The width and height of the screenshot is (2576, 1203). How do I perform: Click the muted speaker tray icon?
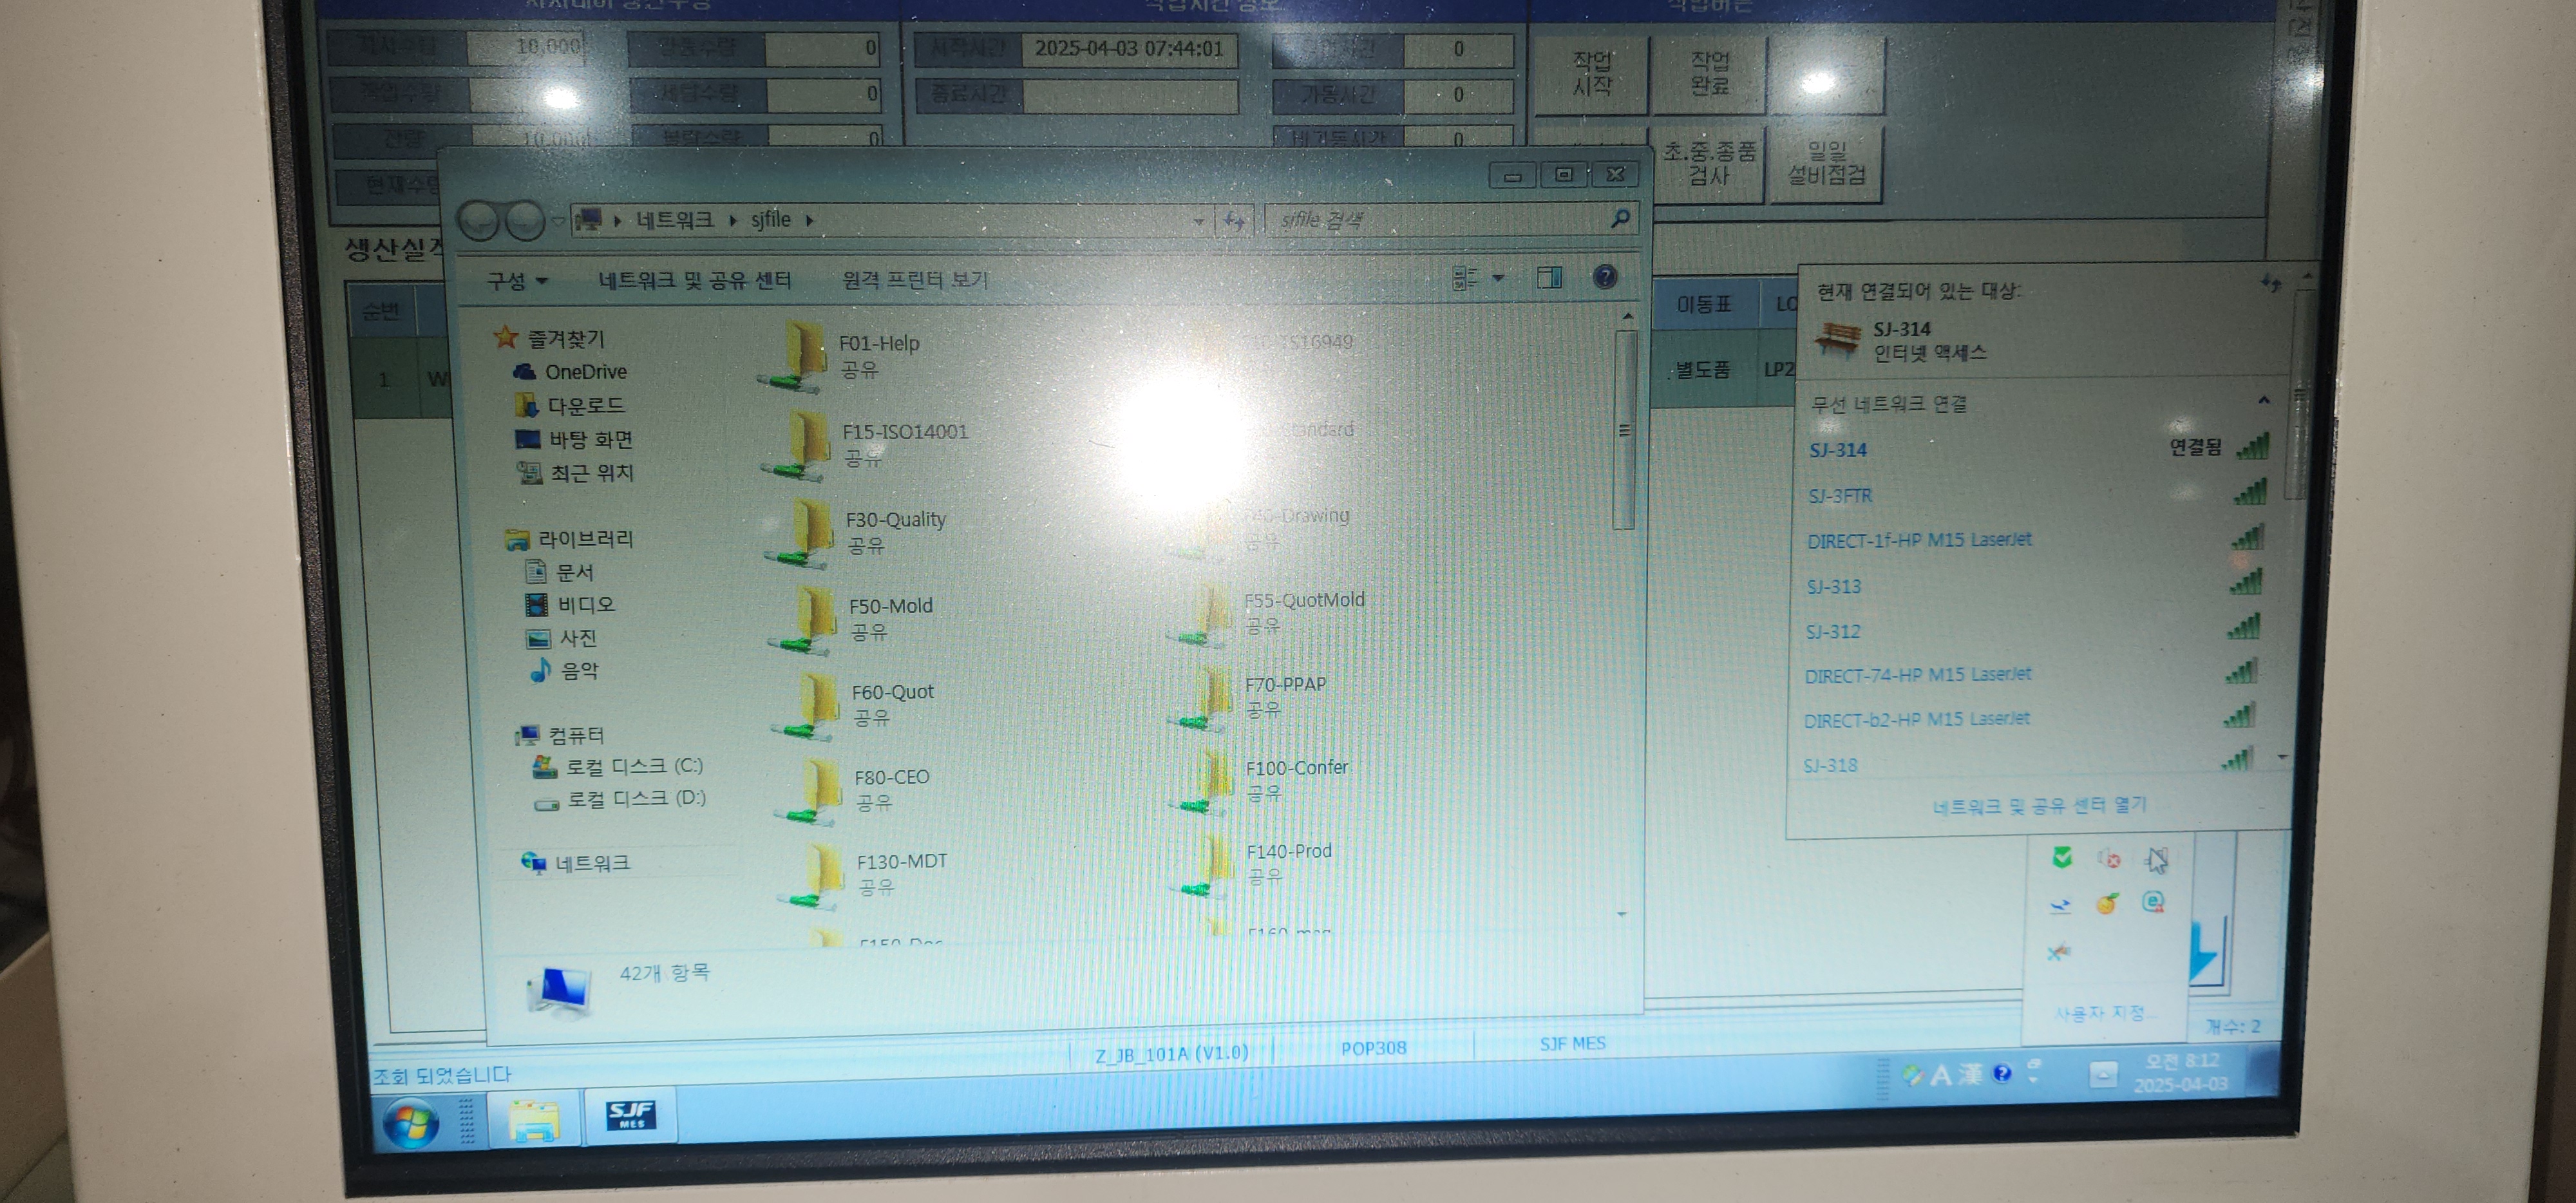(x=2109, y=859)
